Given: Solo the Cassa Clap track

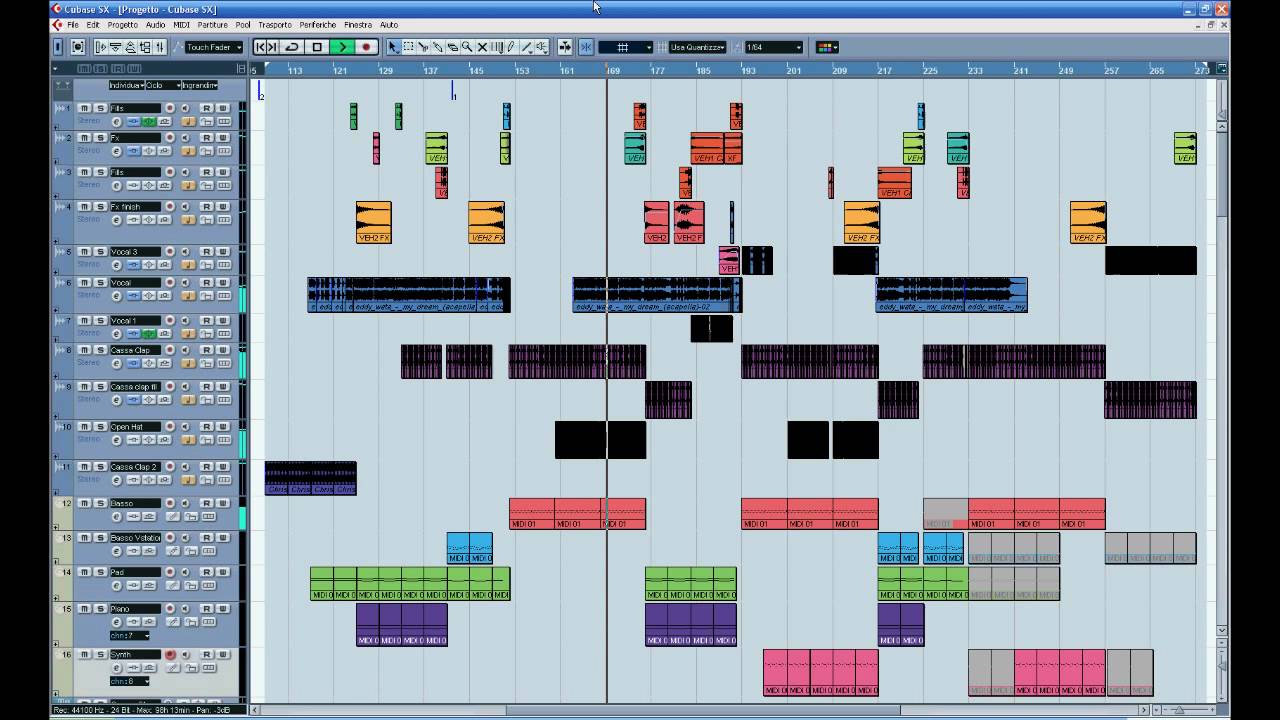Looking at the screenshot, I should click(x=100, y=350).
